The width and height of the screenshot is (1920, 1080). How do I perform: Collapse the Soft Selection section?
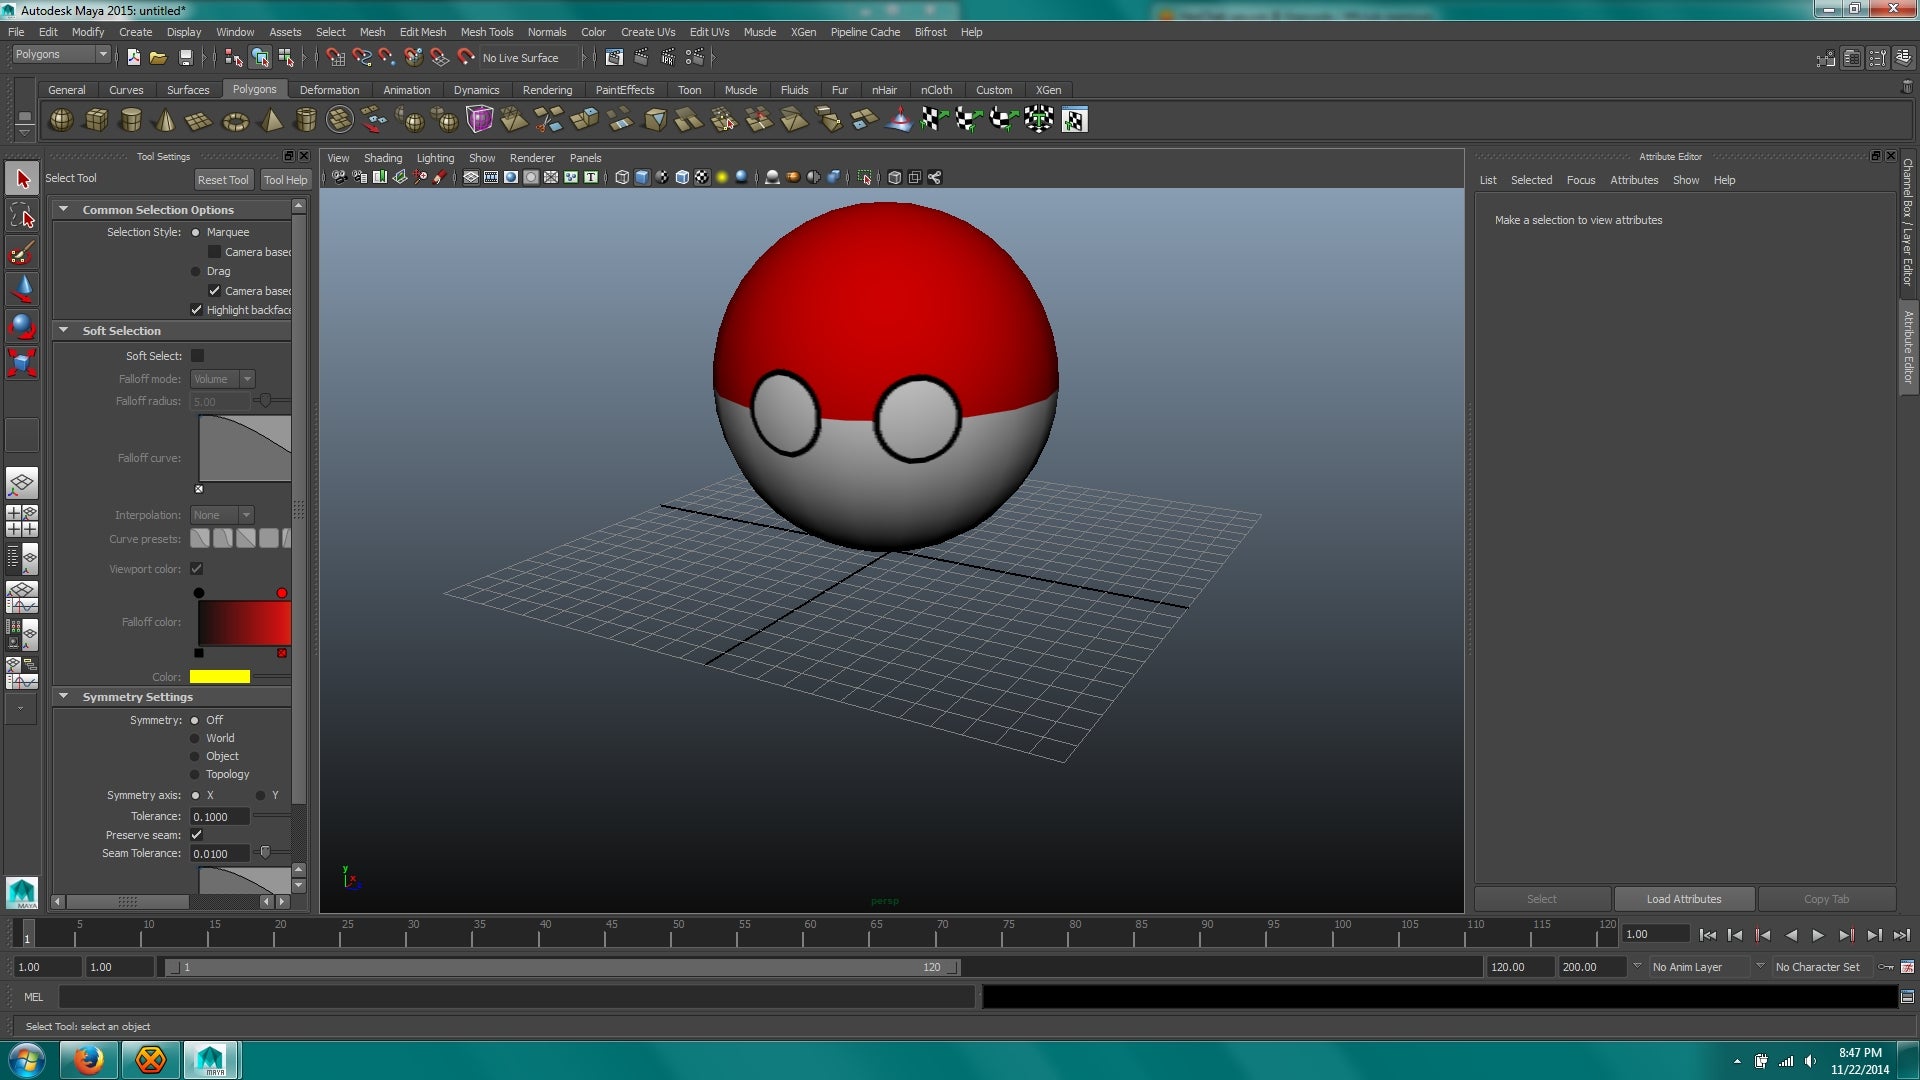64,330
